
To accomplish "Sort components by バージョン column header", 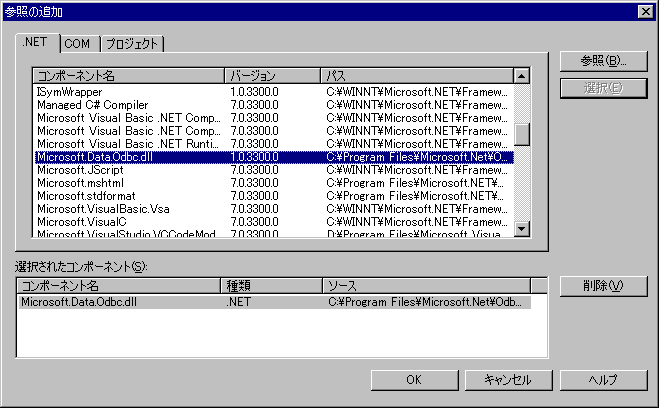I will [x=272, y=75].
